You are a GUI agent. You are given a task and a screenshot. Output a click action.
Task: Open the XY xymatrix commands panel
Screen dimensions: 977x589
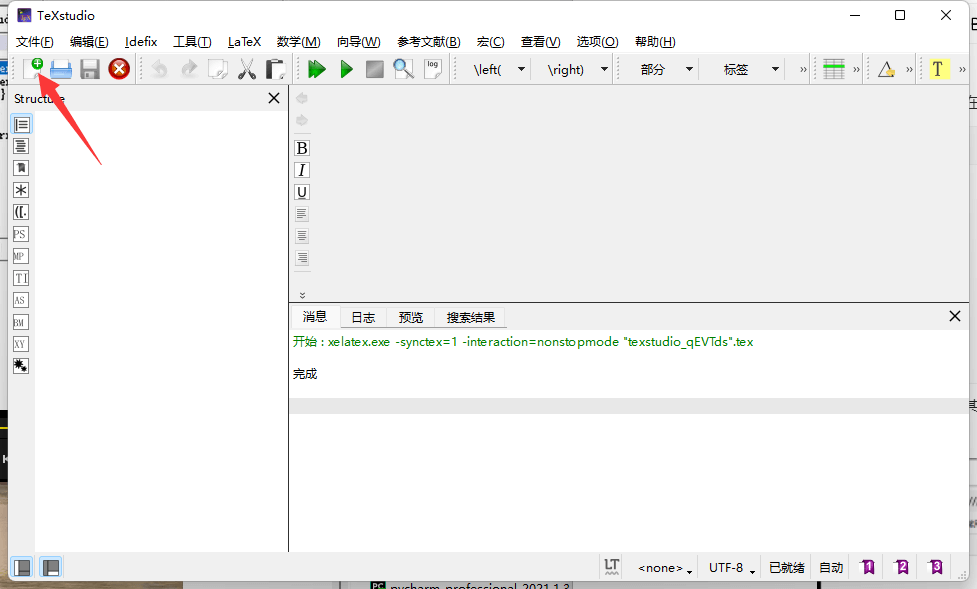[x=21, y=344]
